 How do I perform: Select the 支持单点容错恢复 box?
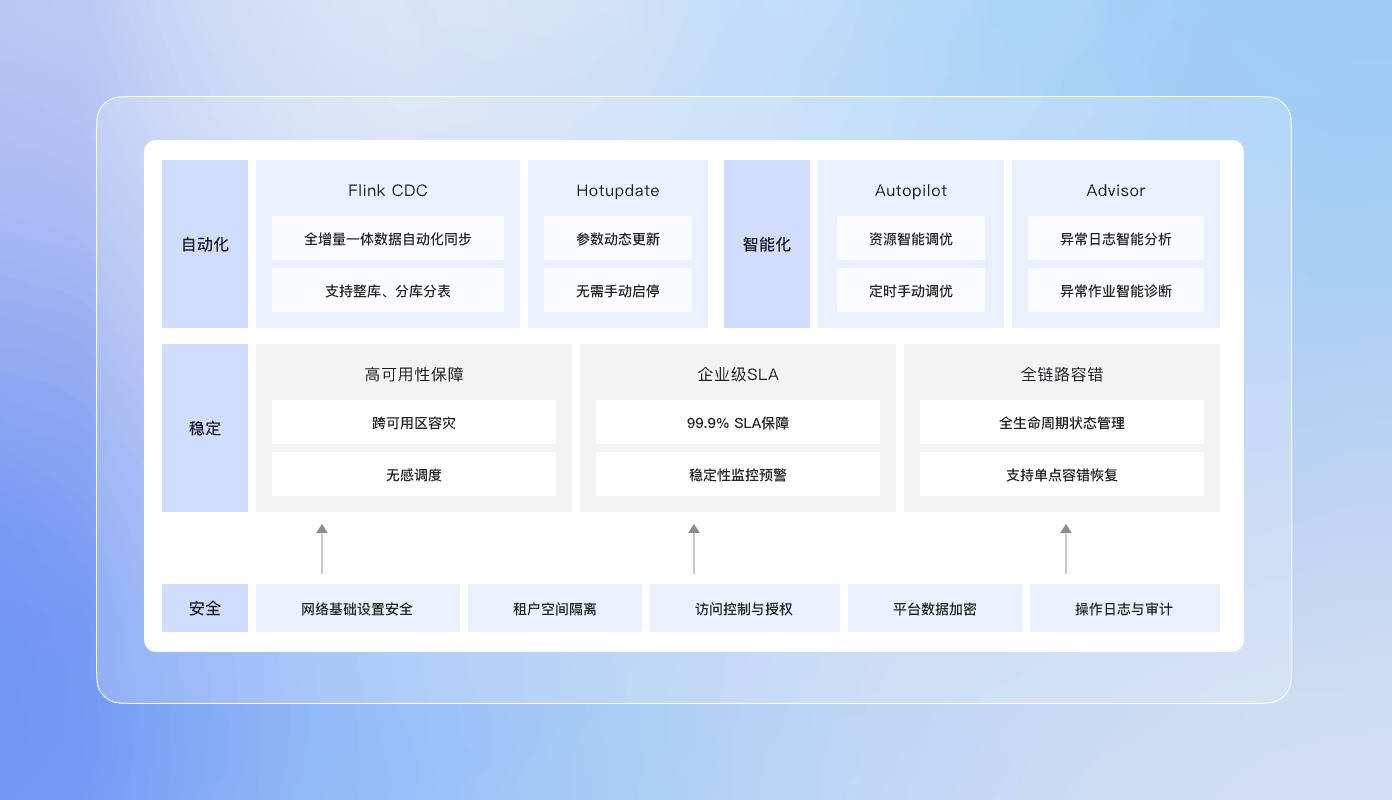[1062, 475]
